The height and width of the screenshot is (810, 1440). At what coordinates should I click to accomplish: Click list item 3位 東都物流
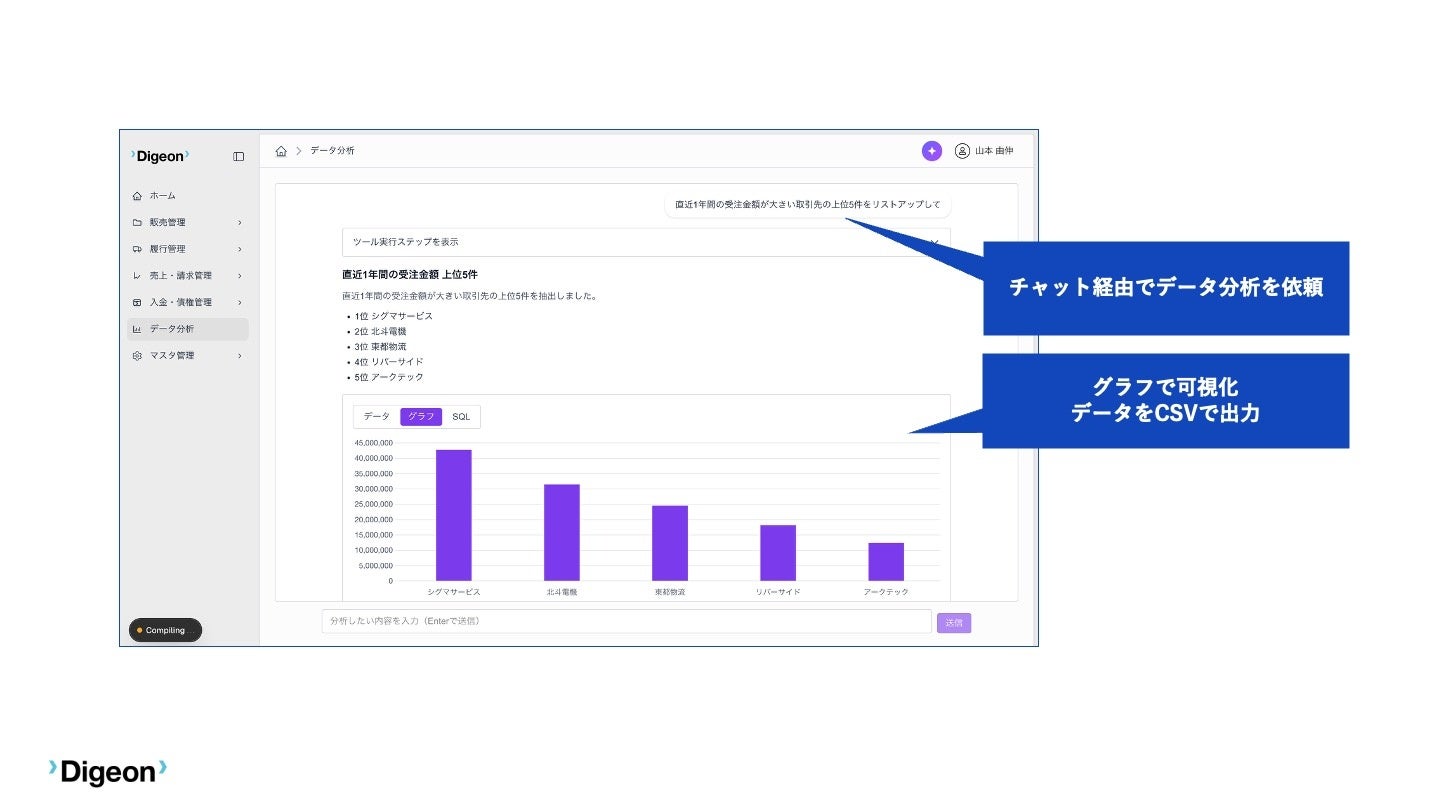pyautogui.click(x=381, y=346)
